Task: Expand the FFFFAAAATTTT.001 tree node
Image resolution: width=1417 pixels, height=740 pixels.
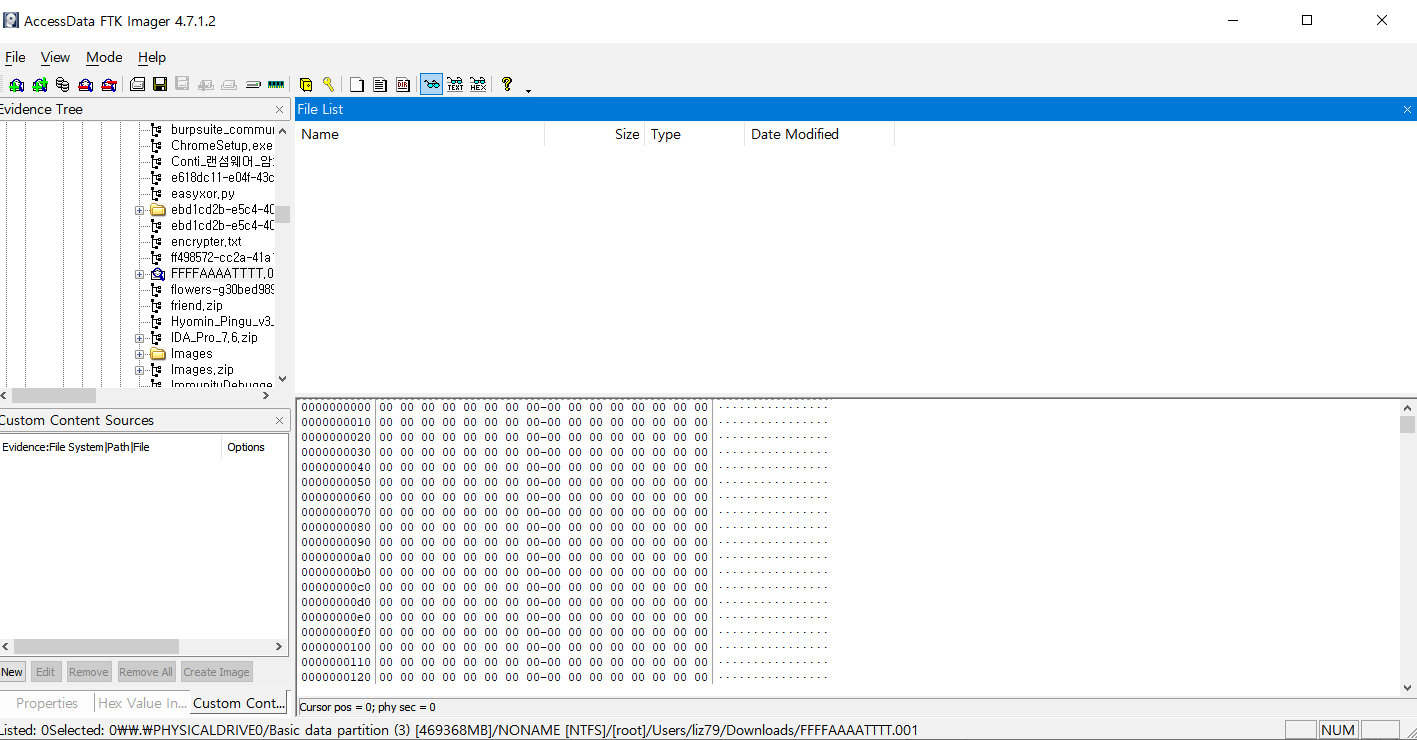Action: click(x=140, y=274)
